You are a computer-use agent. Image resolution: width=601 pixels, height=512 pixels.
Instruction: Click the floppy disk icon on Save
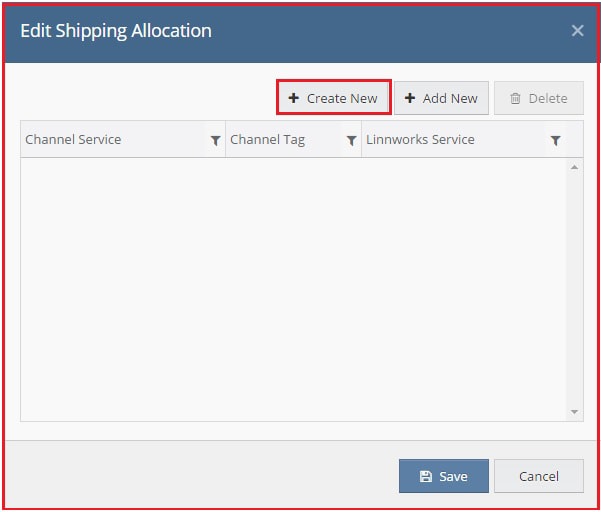(426, 476)
